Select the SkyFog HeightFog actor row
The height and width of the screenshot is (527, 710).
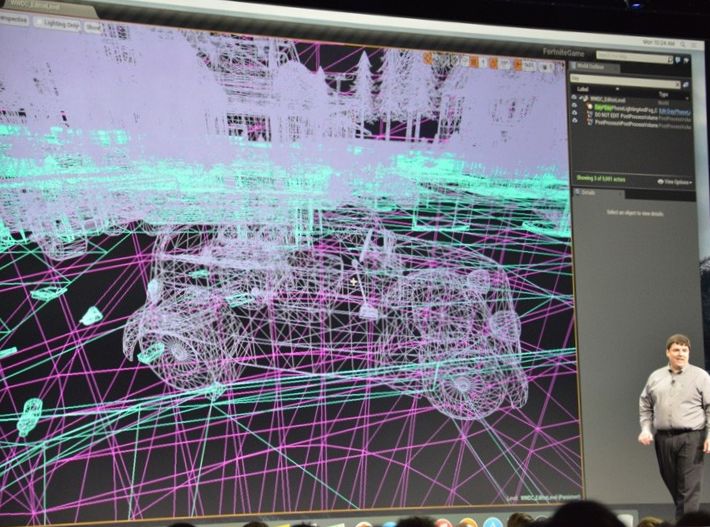click(x=630, y=109)
